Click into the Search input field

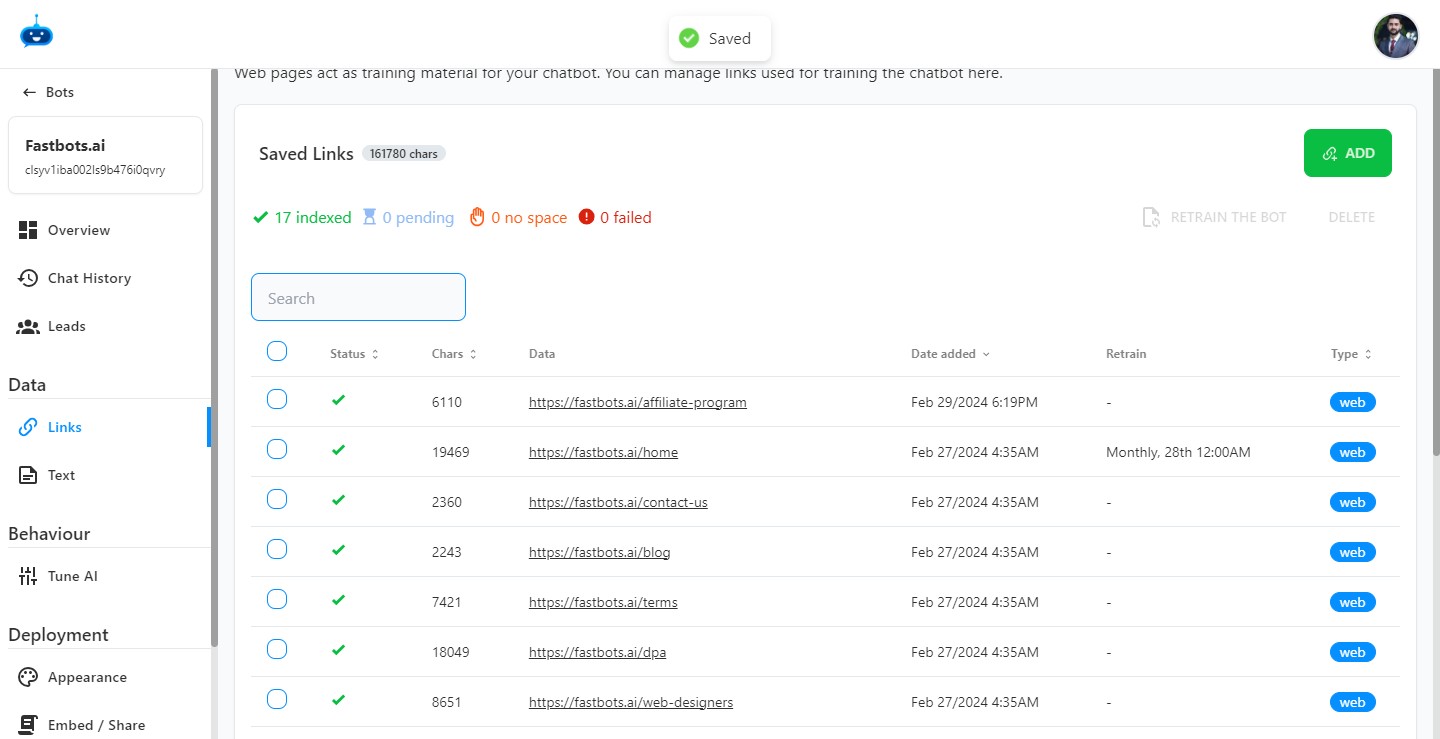358,298
